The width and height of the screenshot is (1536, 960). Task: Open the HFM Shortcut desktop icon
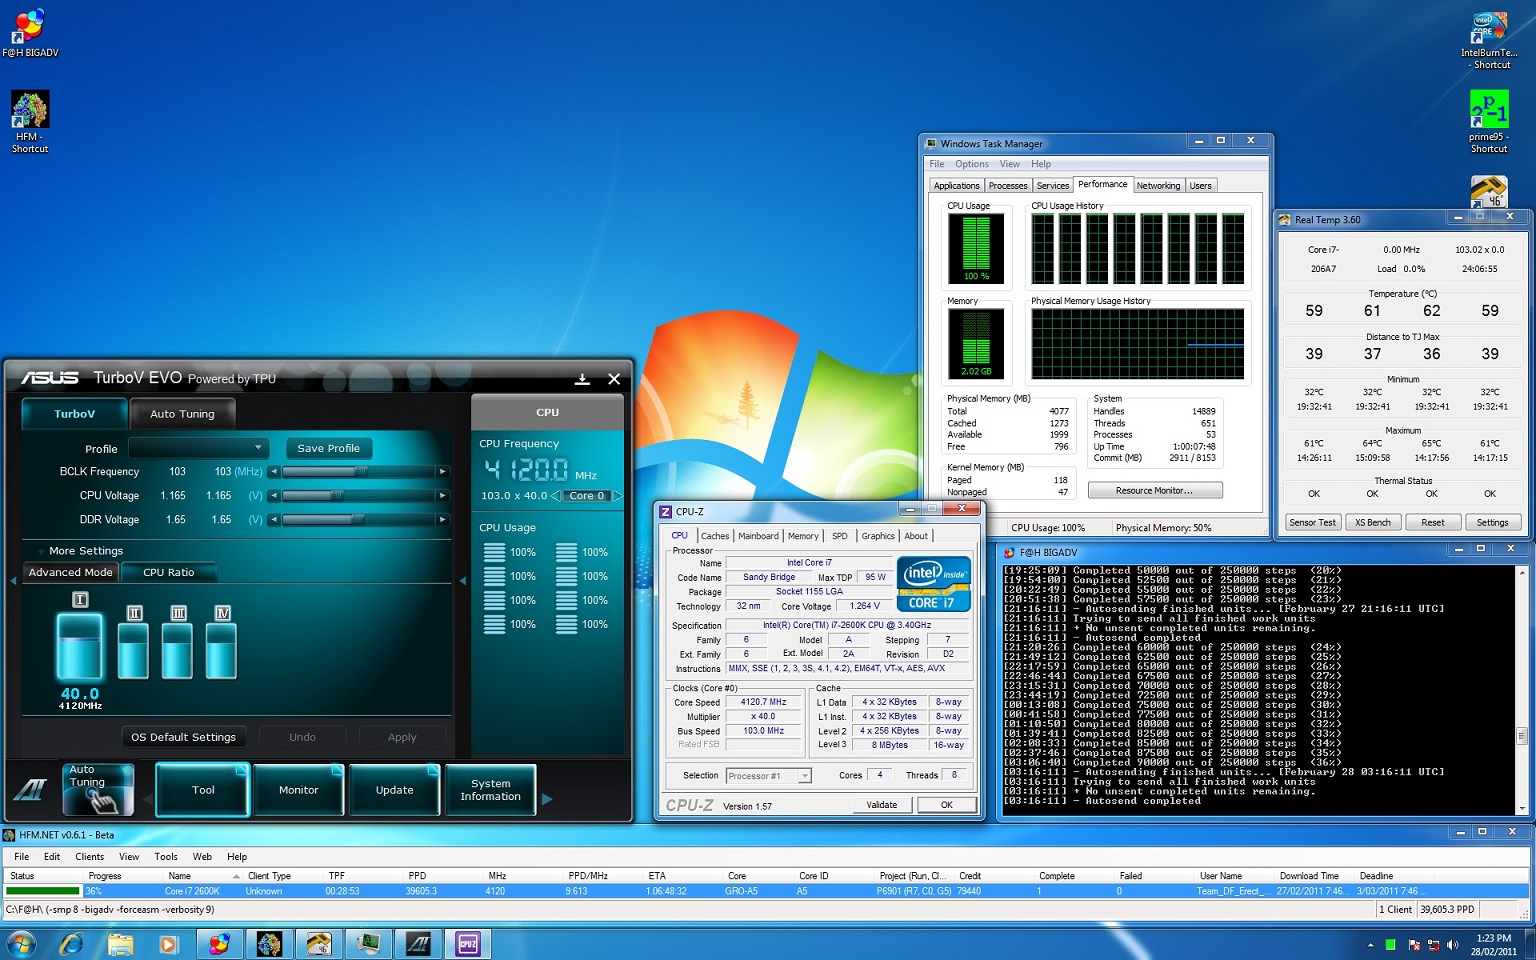pos(30,122)
